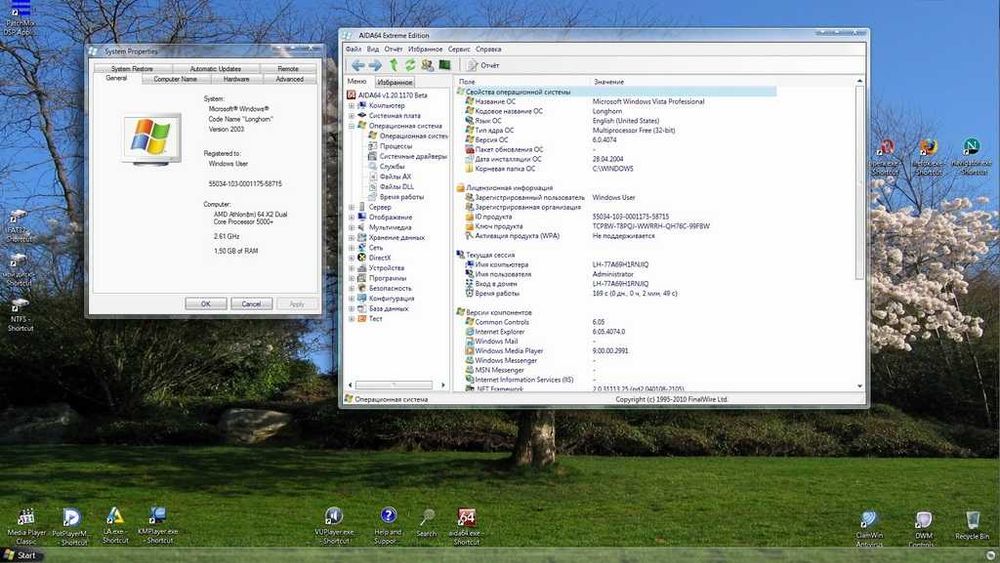Open the Media Player Classic desktop icon

(x=26, y=527)
